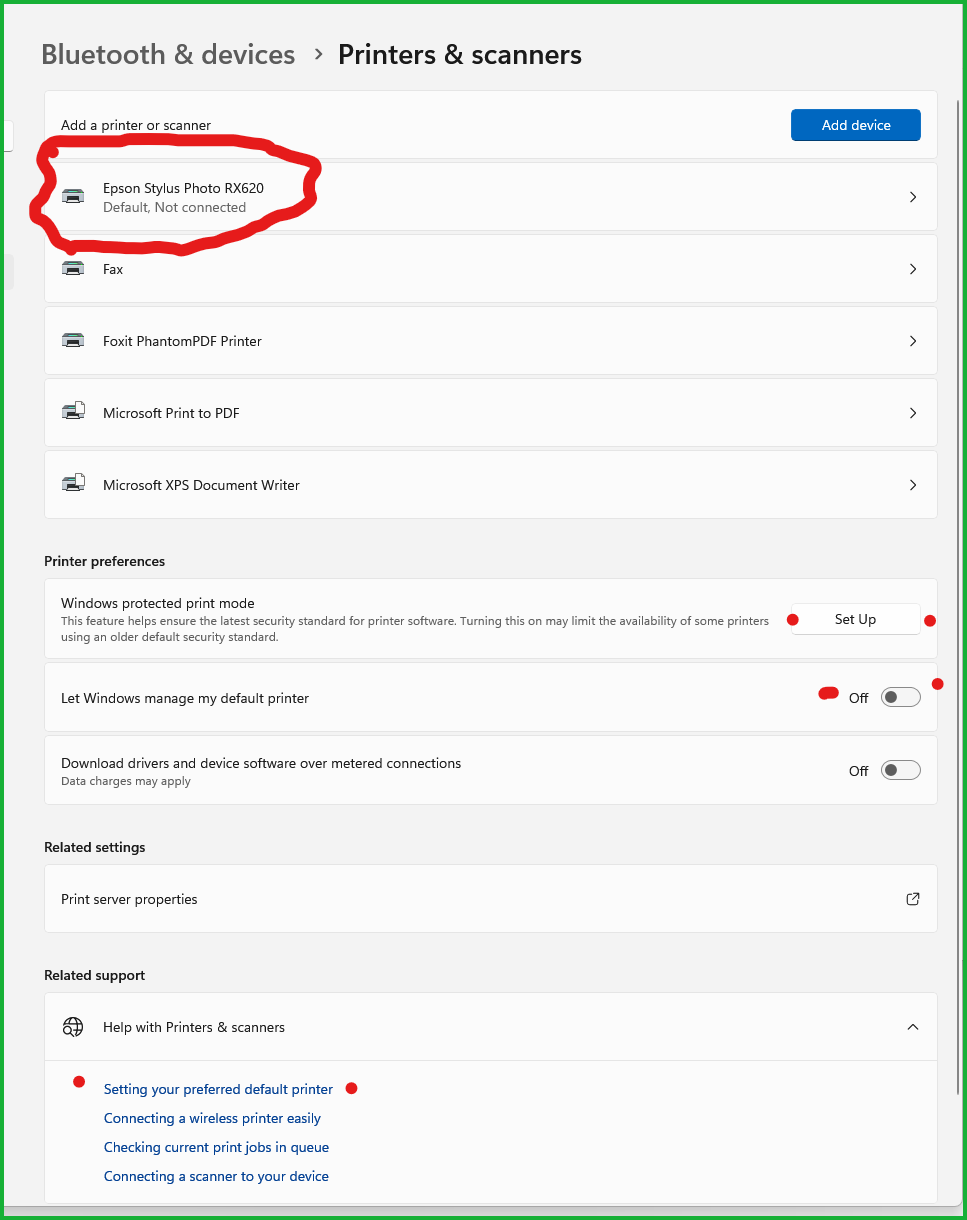Click the globe icon beside Help with Printers

(x=73, y=1027)
